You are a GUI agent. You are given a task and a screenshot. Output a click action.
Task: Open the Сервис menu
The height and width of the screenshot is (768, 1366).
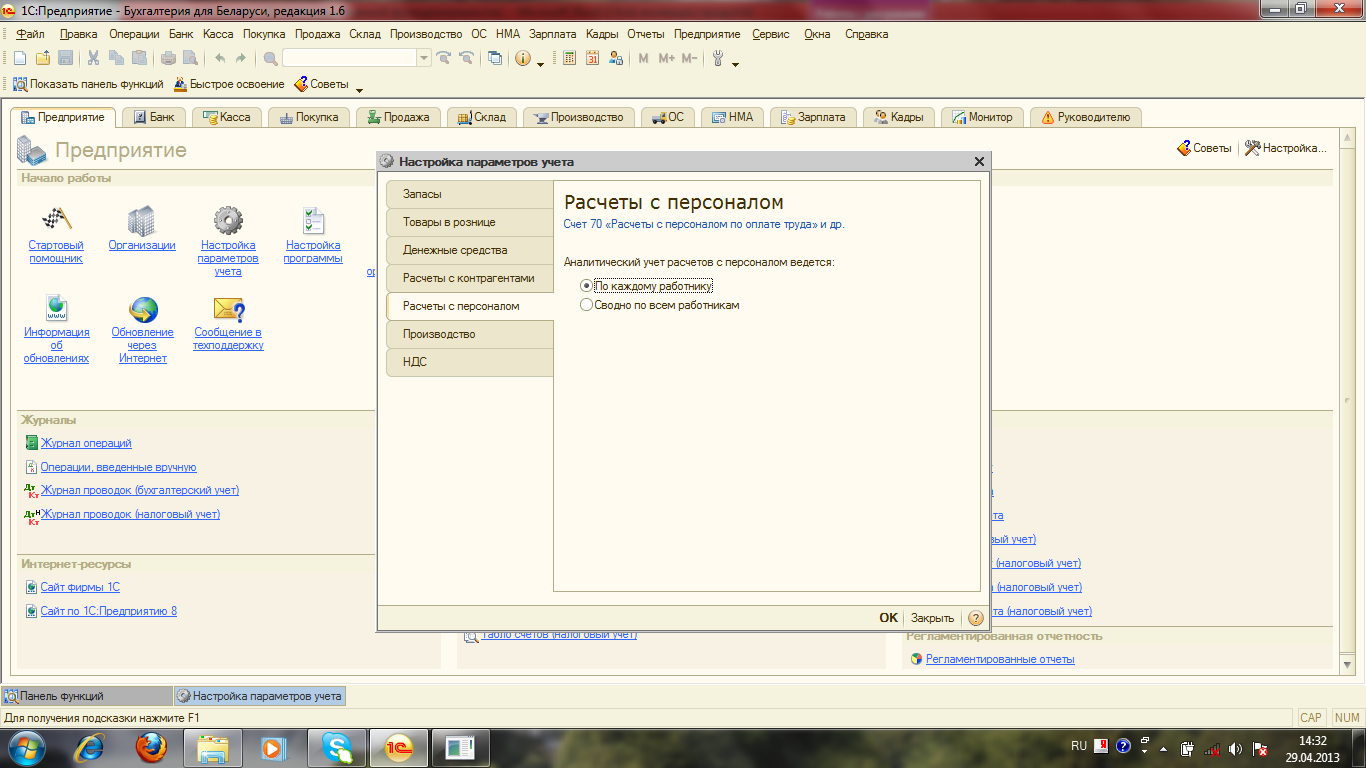[x=771, y=34]
